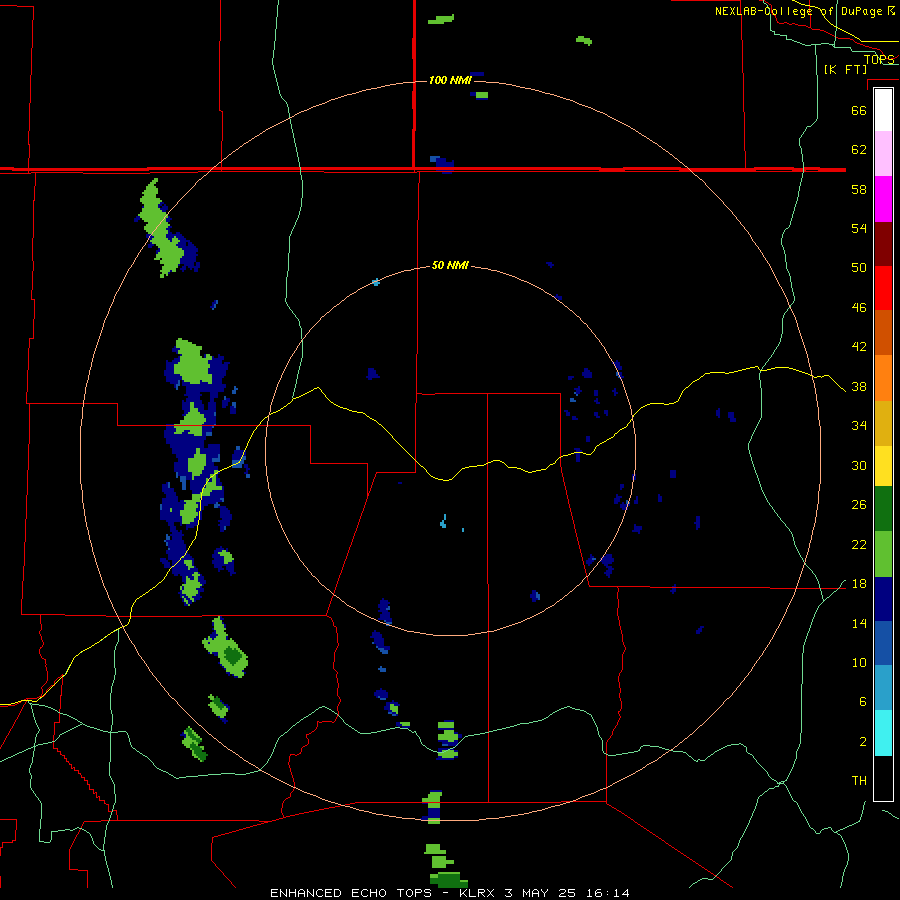Click the 58 scale value
The image size is (900, 900).
(x=859, y=189)
